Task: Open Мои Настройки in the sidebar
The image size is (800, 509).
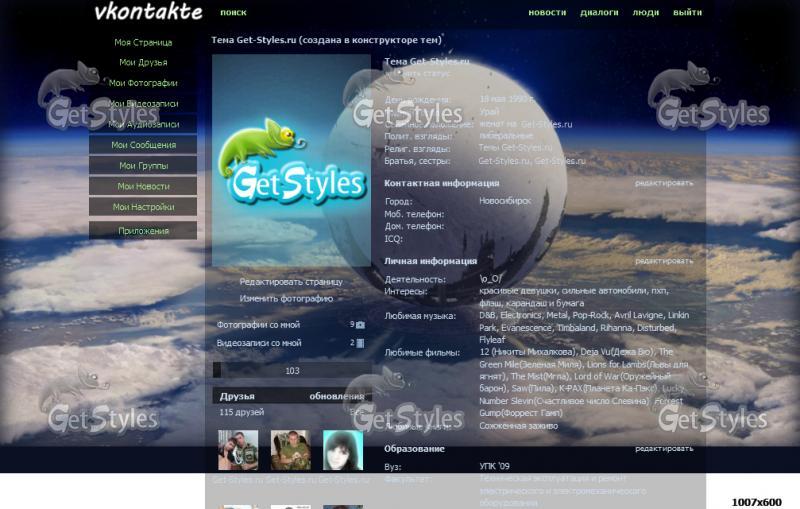Action: tap(143, 207)
